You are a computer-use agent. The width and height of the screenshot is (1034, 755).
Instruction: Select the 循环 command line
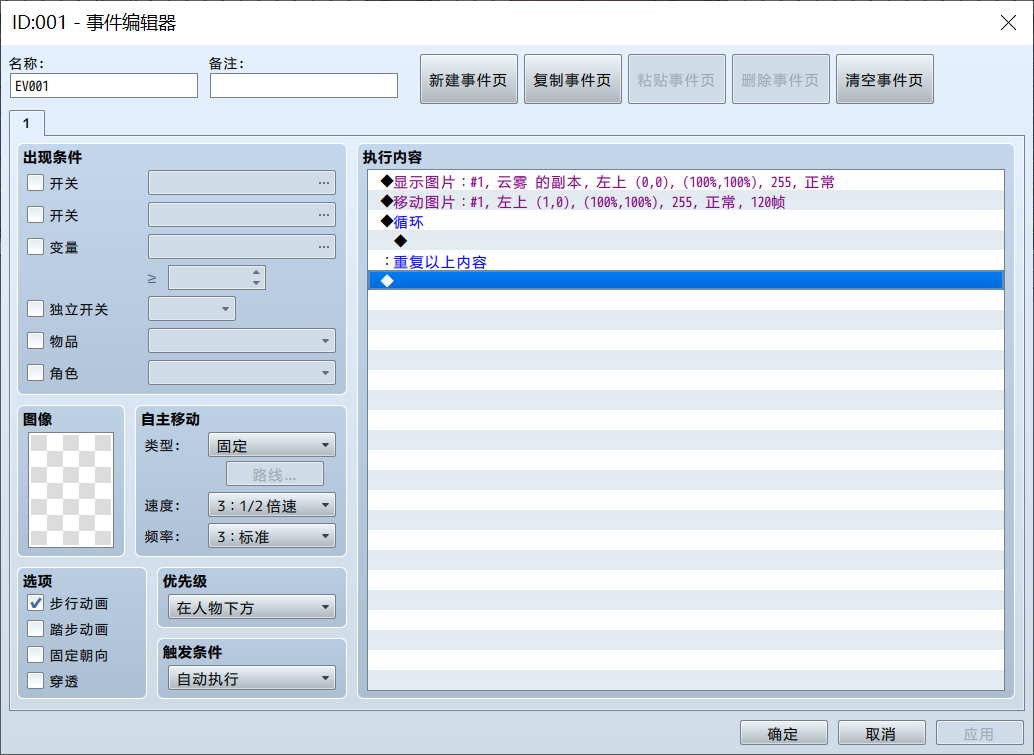[x=686, y=222]
